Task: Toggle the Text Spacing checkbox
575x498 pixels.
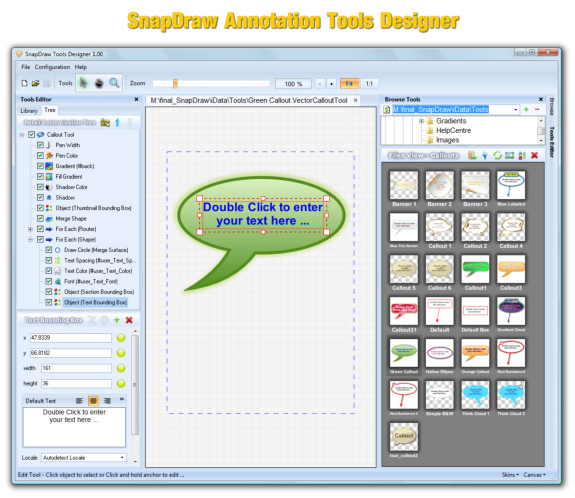Action: click(48, 260)
